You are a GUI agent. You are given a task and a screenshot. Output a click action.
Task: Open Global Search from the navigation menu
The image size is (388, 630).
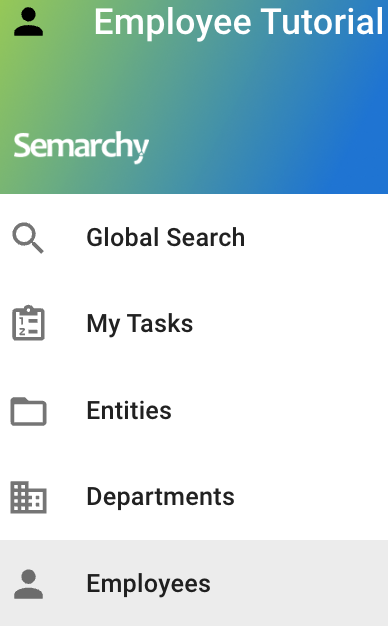[165, 237]
